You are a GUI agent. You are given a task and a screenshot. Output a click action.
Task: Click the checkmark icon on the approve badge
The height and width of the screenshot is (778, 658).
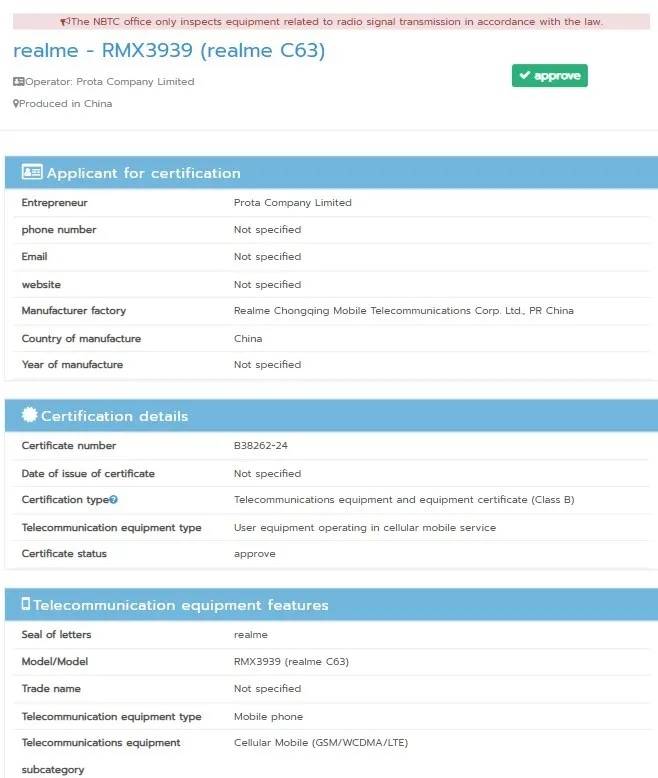point(525,76)
